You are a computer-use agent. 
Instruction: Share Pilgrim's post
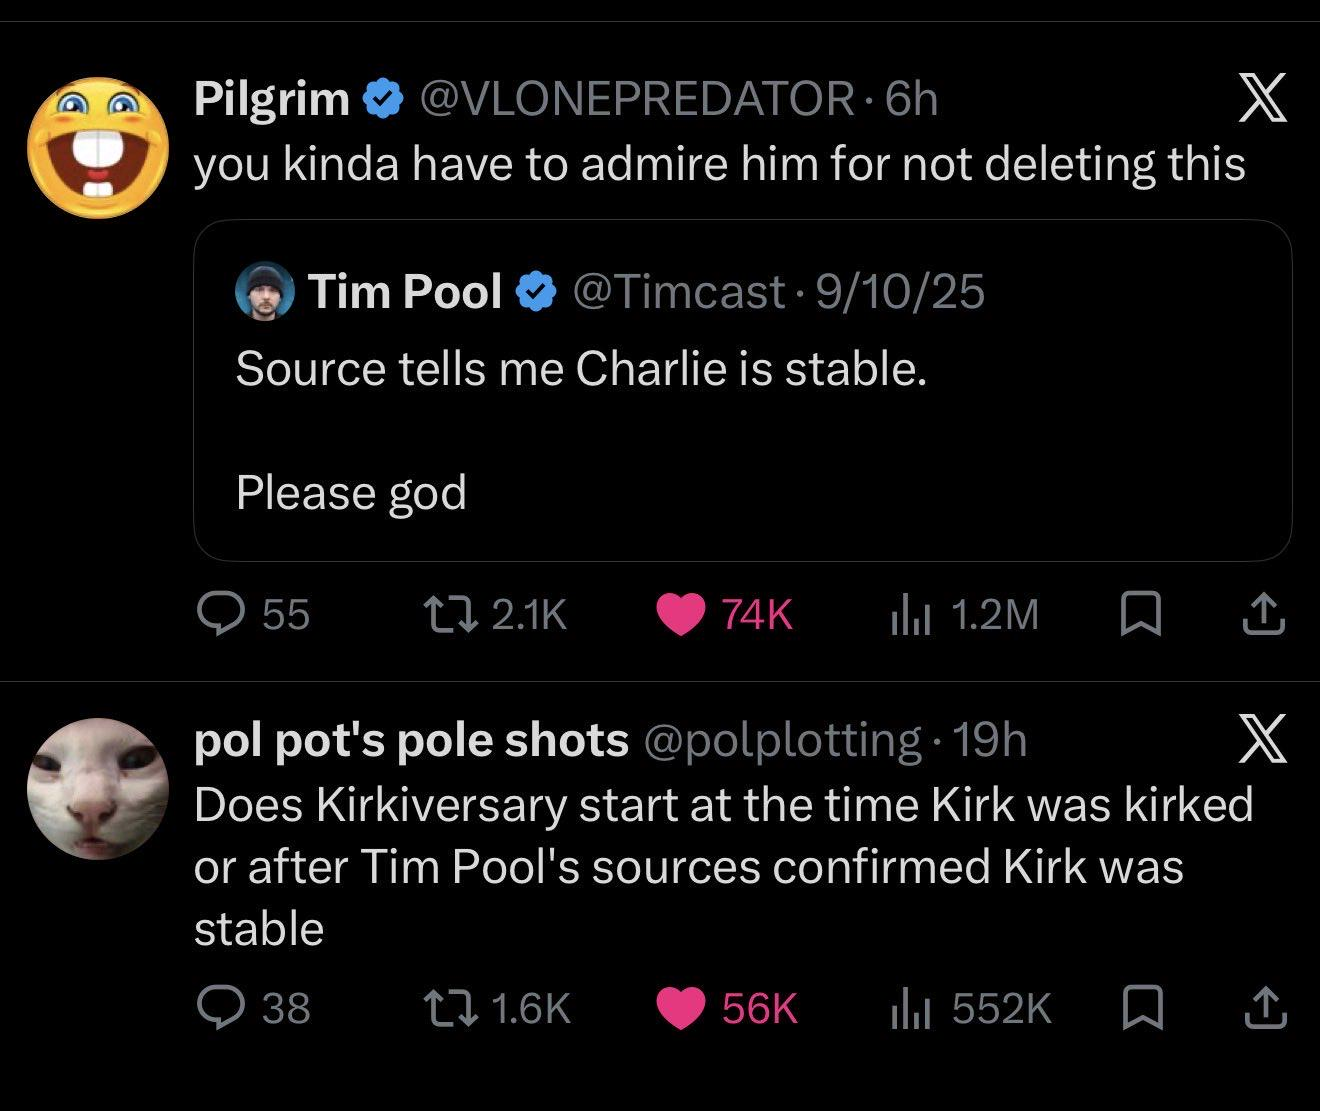(1263, 614)
